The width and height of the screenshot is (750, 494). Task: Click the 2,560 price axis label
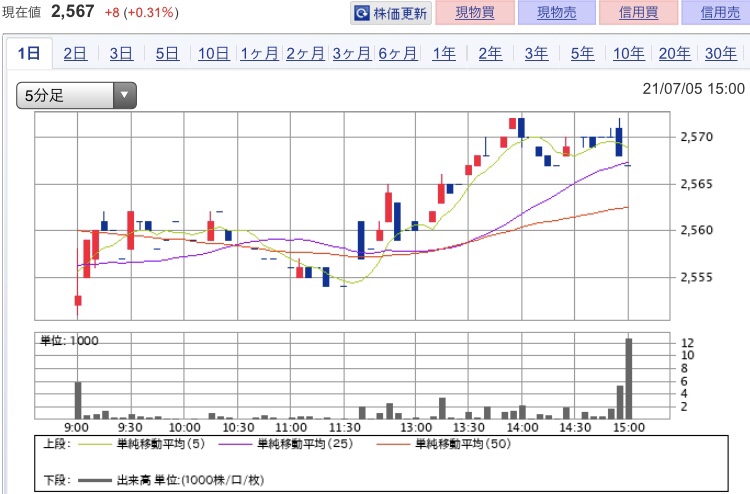[696, 231]
